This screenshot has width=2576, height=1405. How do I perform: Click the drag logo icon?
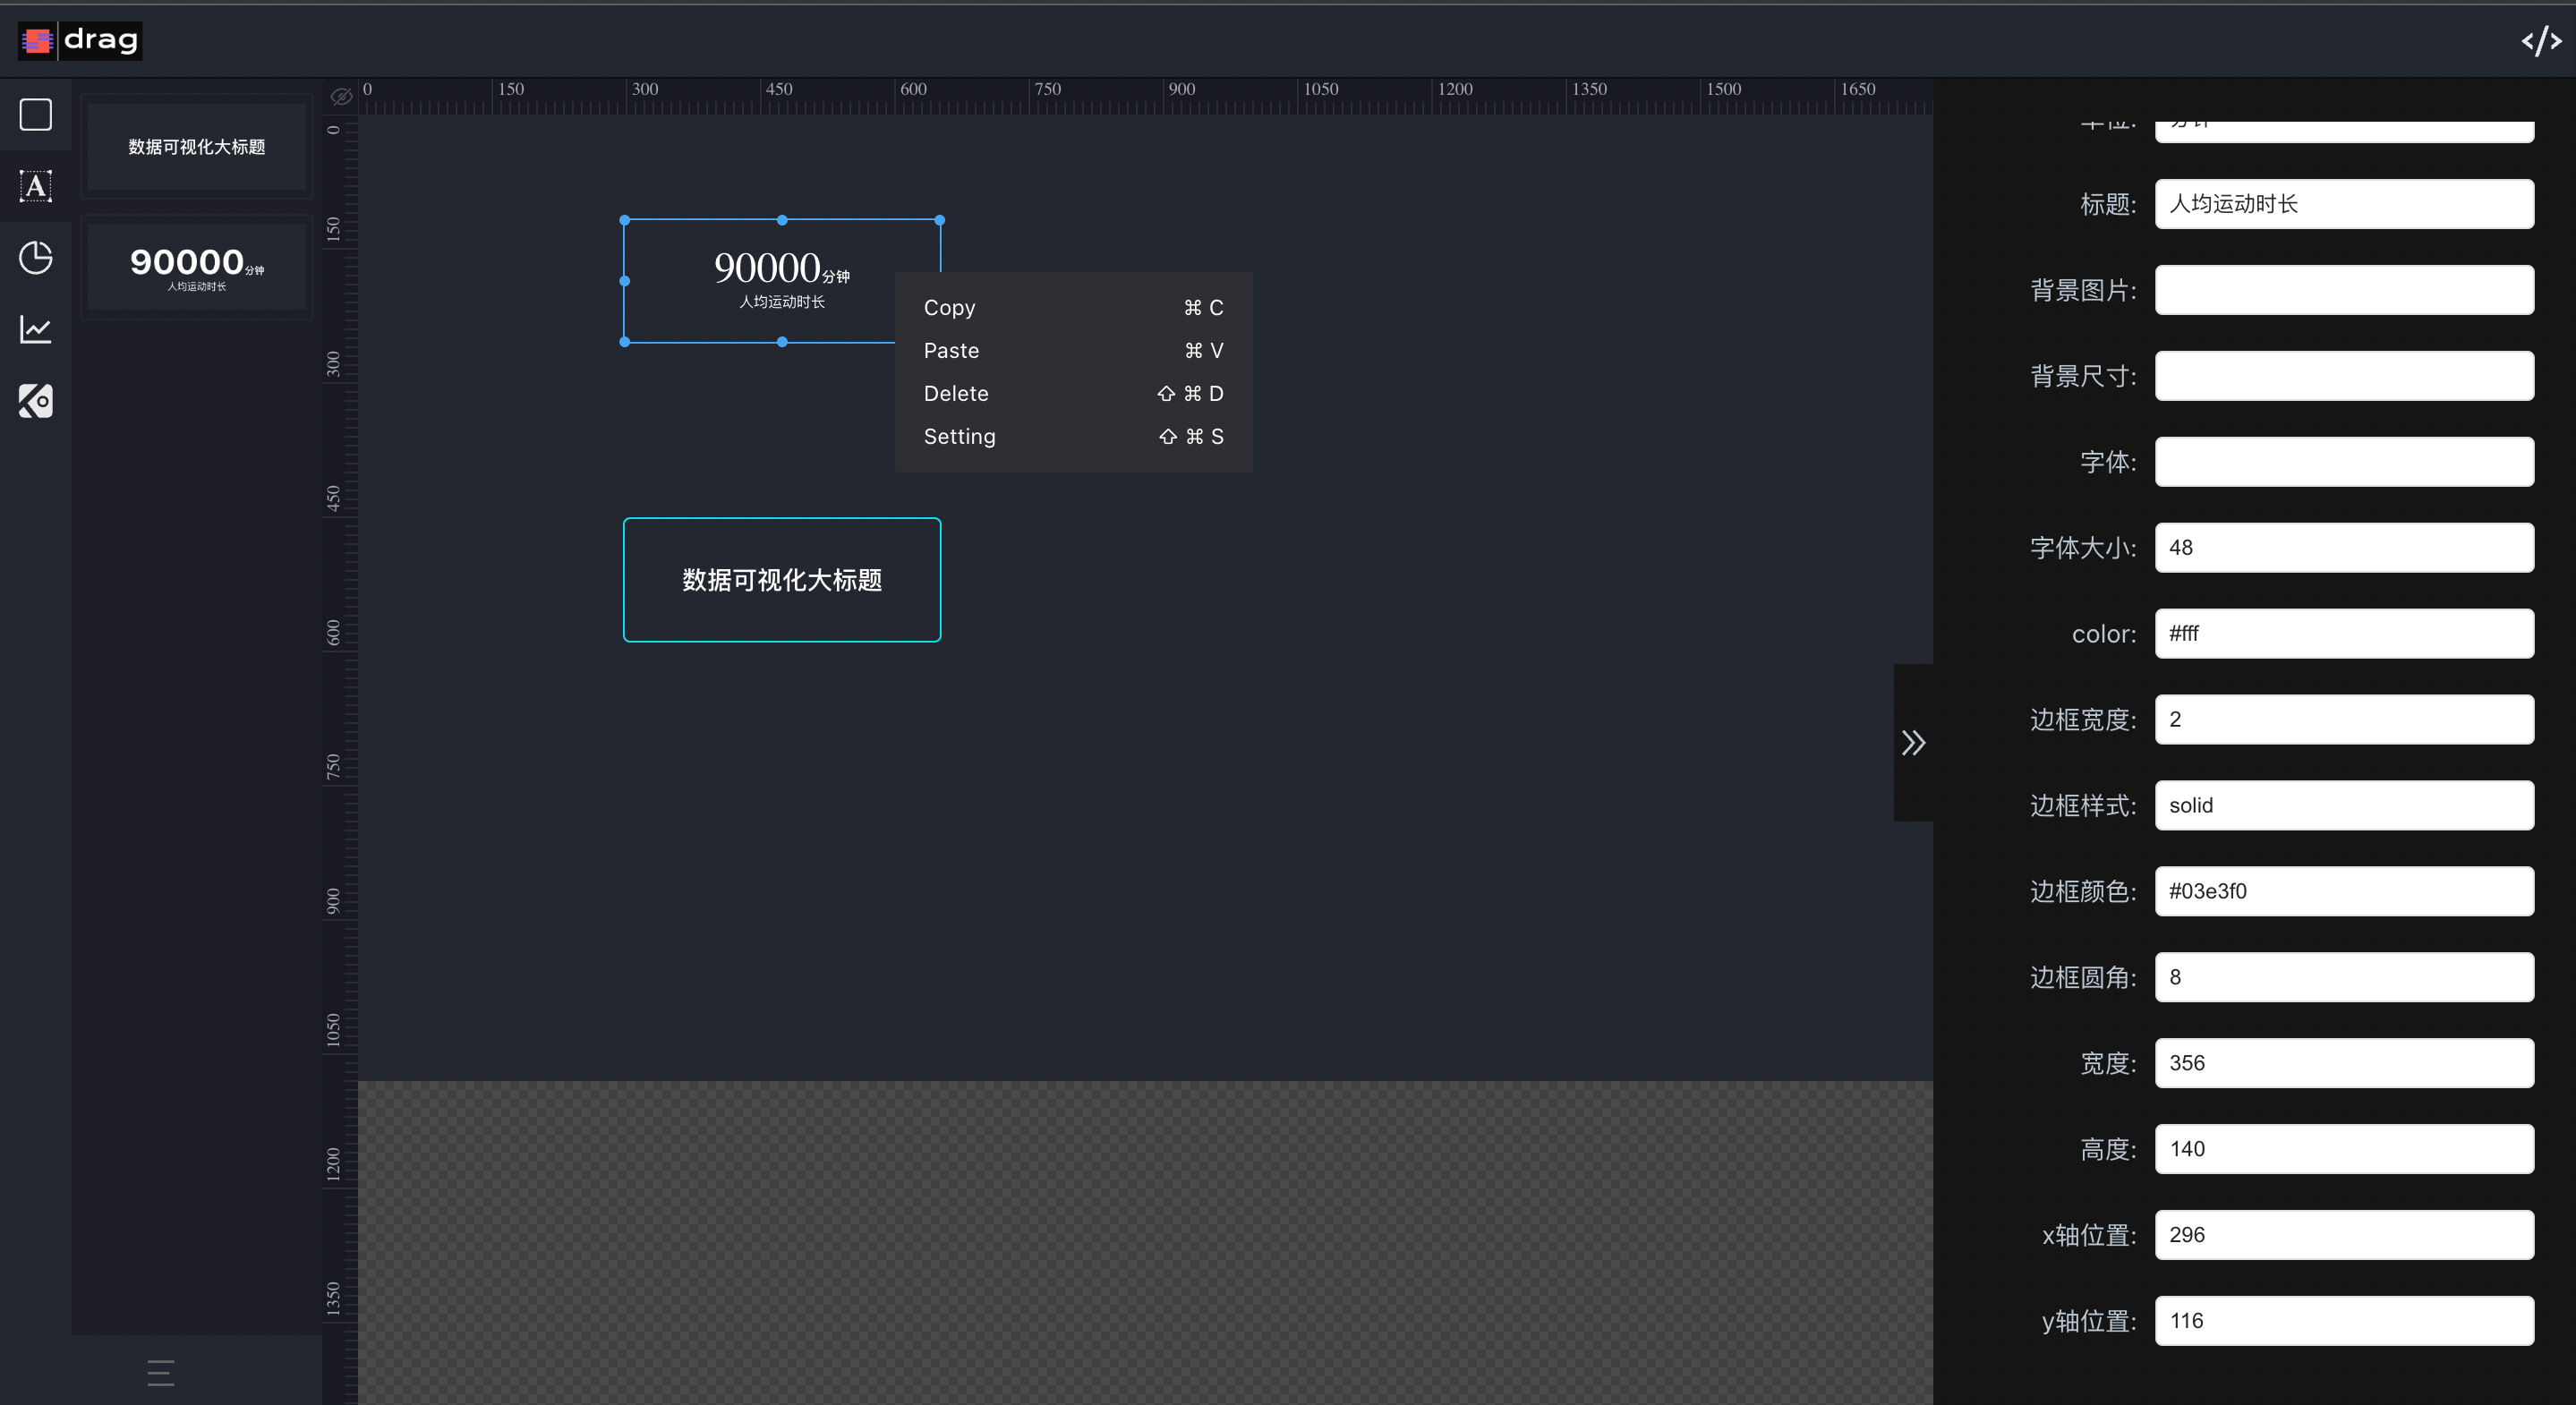(x=38, y=41)
